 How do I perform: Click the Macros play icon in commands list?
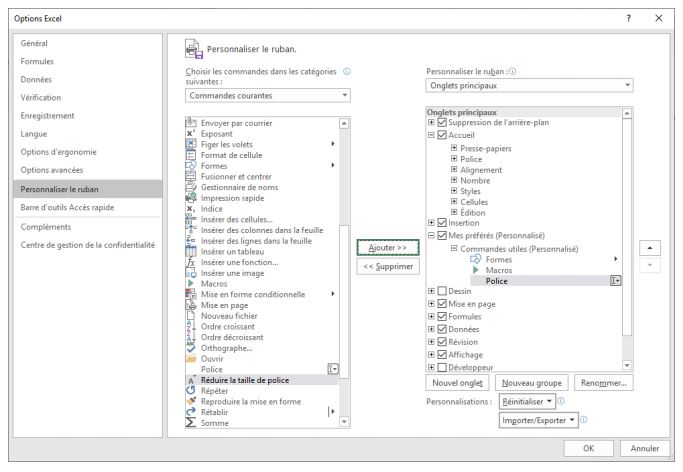(192, 284)
